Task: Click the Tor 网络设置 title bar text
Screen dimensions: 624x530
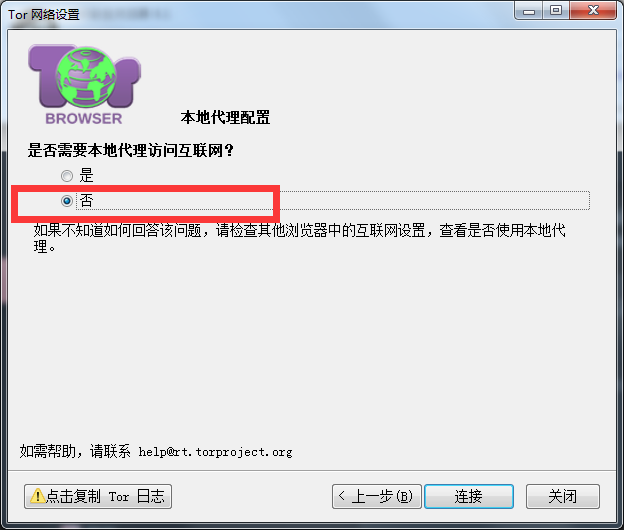Action: point(44,15)
